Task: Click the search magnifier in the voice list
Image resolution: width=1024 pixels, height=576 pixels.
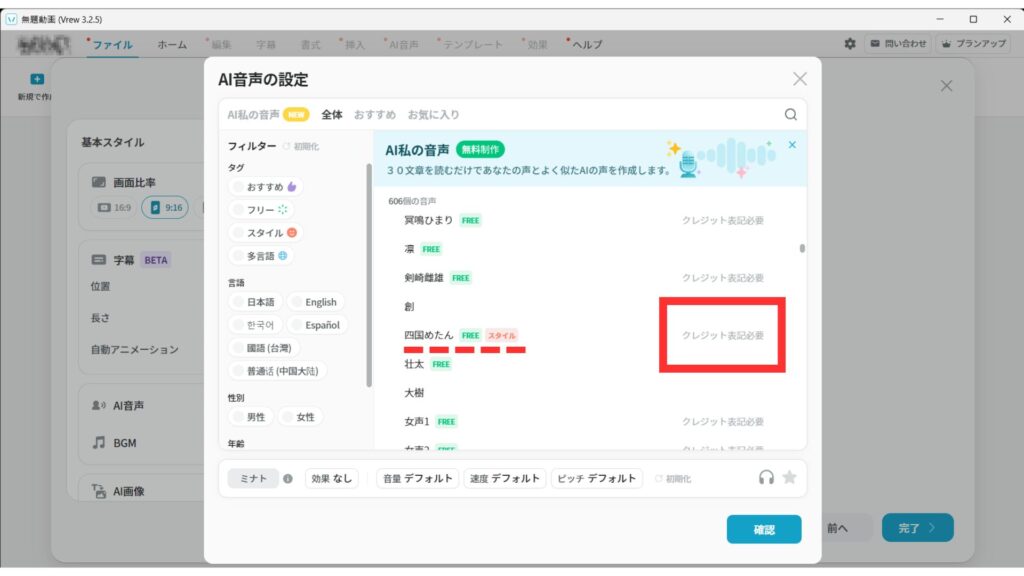Action: [791, 115]
